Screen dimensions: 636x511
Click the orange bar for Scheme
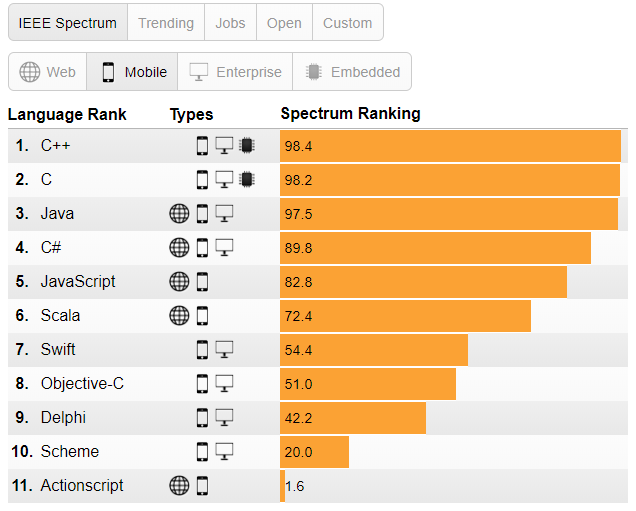(x=314, y=452)
